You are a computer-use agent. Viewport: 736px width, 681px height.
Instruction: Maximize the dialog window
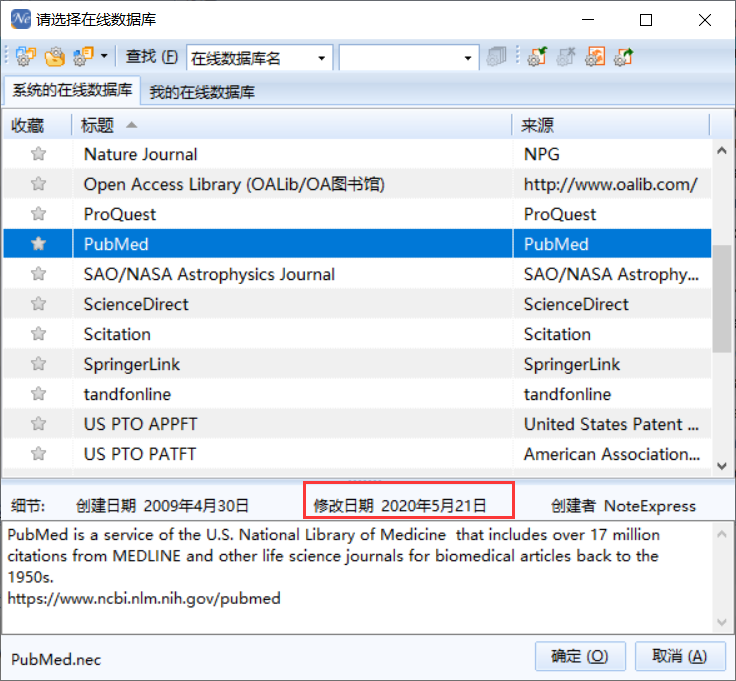(x=646, y=20)
